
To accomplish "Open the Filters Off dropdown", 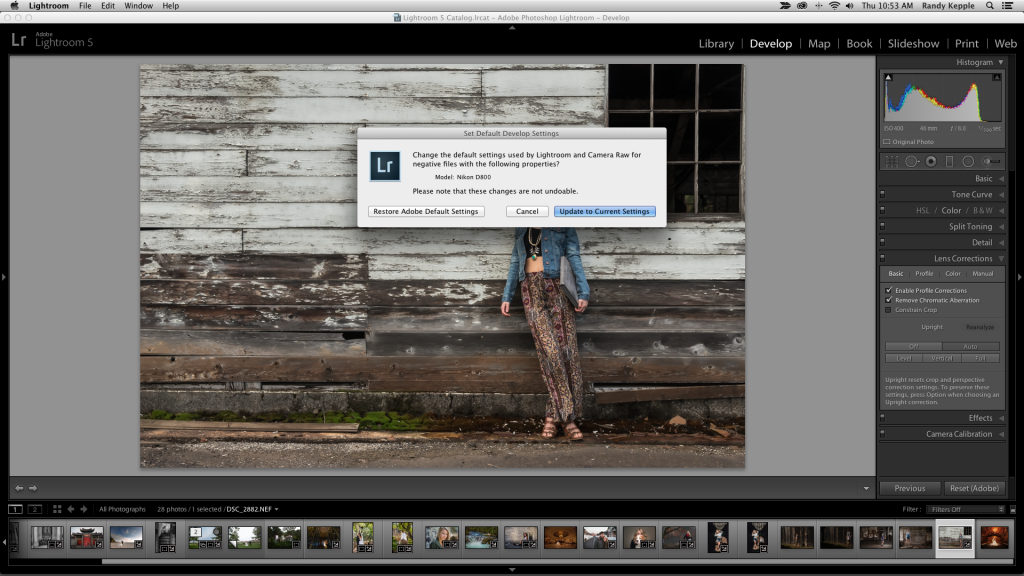I will point(965,509).
